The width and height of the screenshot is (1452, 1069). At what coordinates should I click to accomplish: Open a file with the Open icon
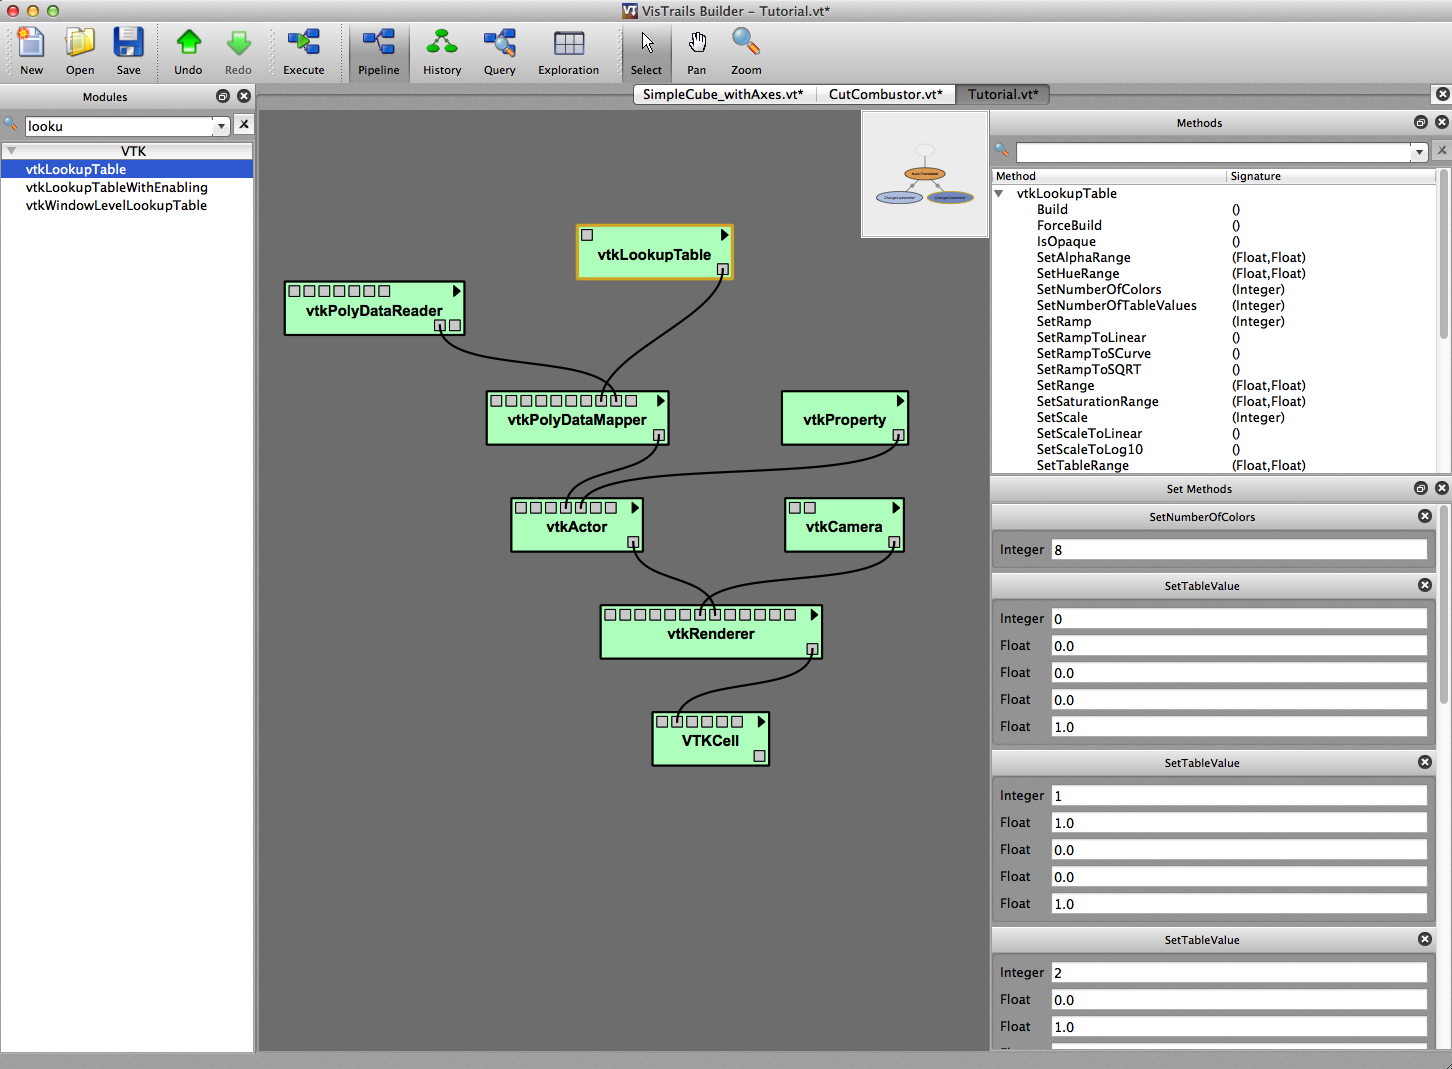point(80,44)
